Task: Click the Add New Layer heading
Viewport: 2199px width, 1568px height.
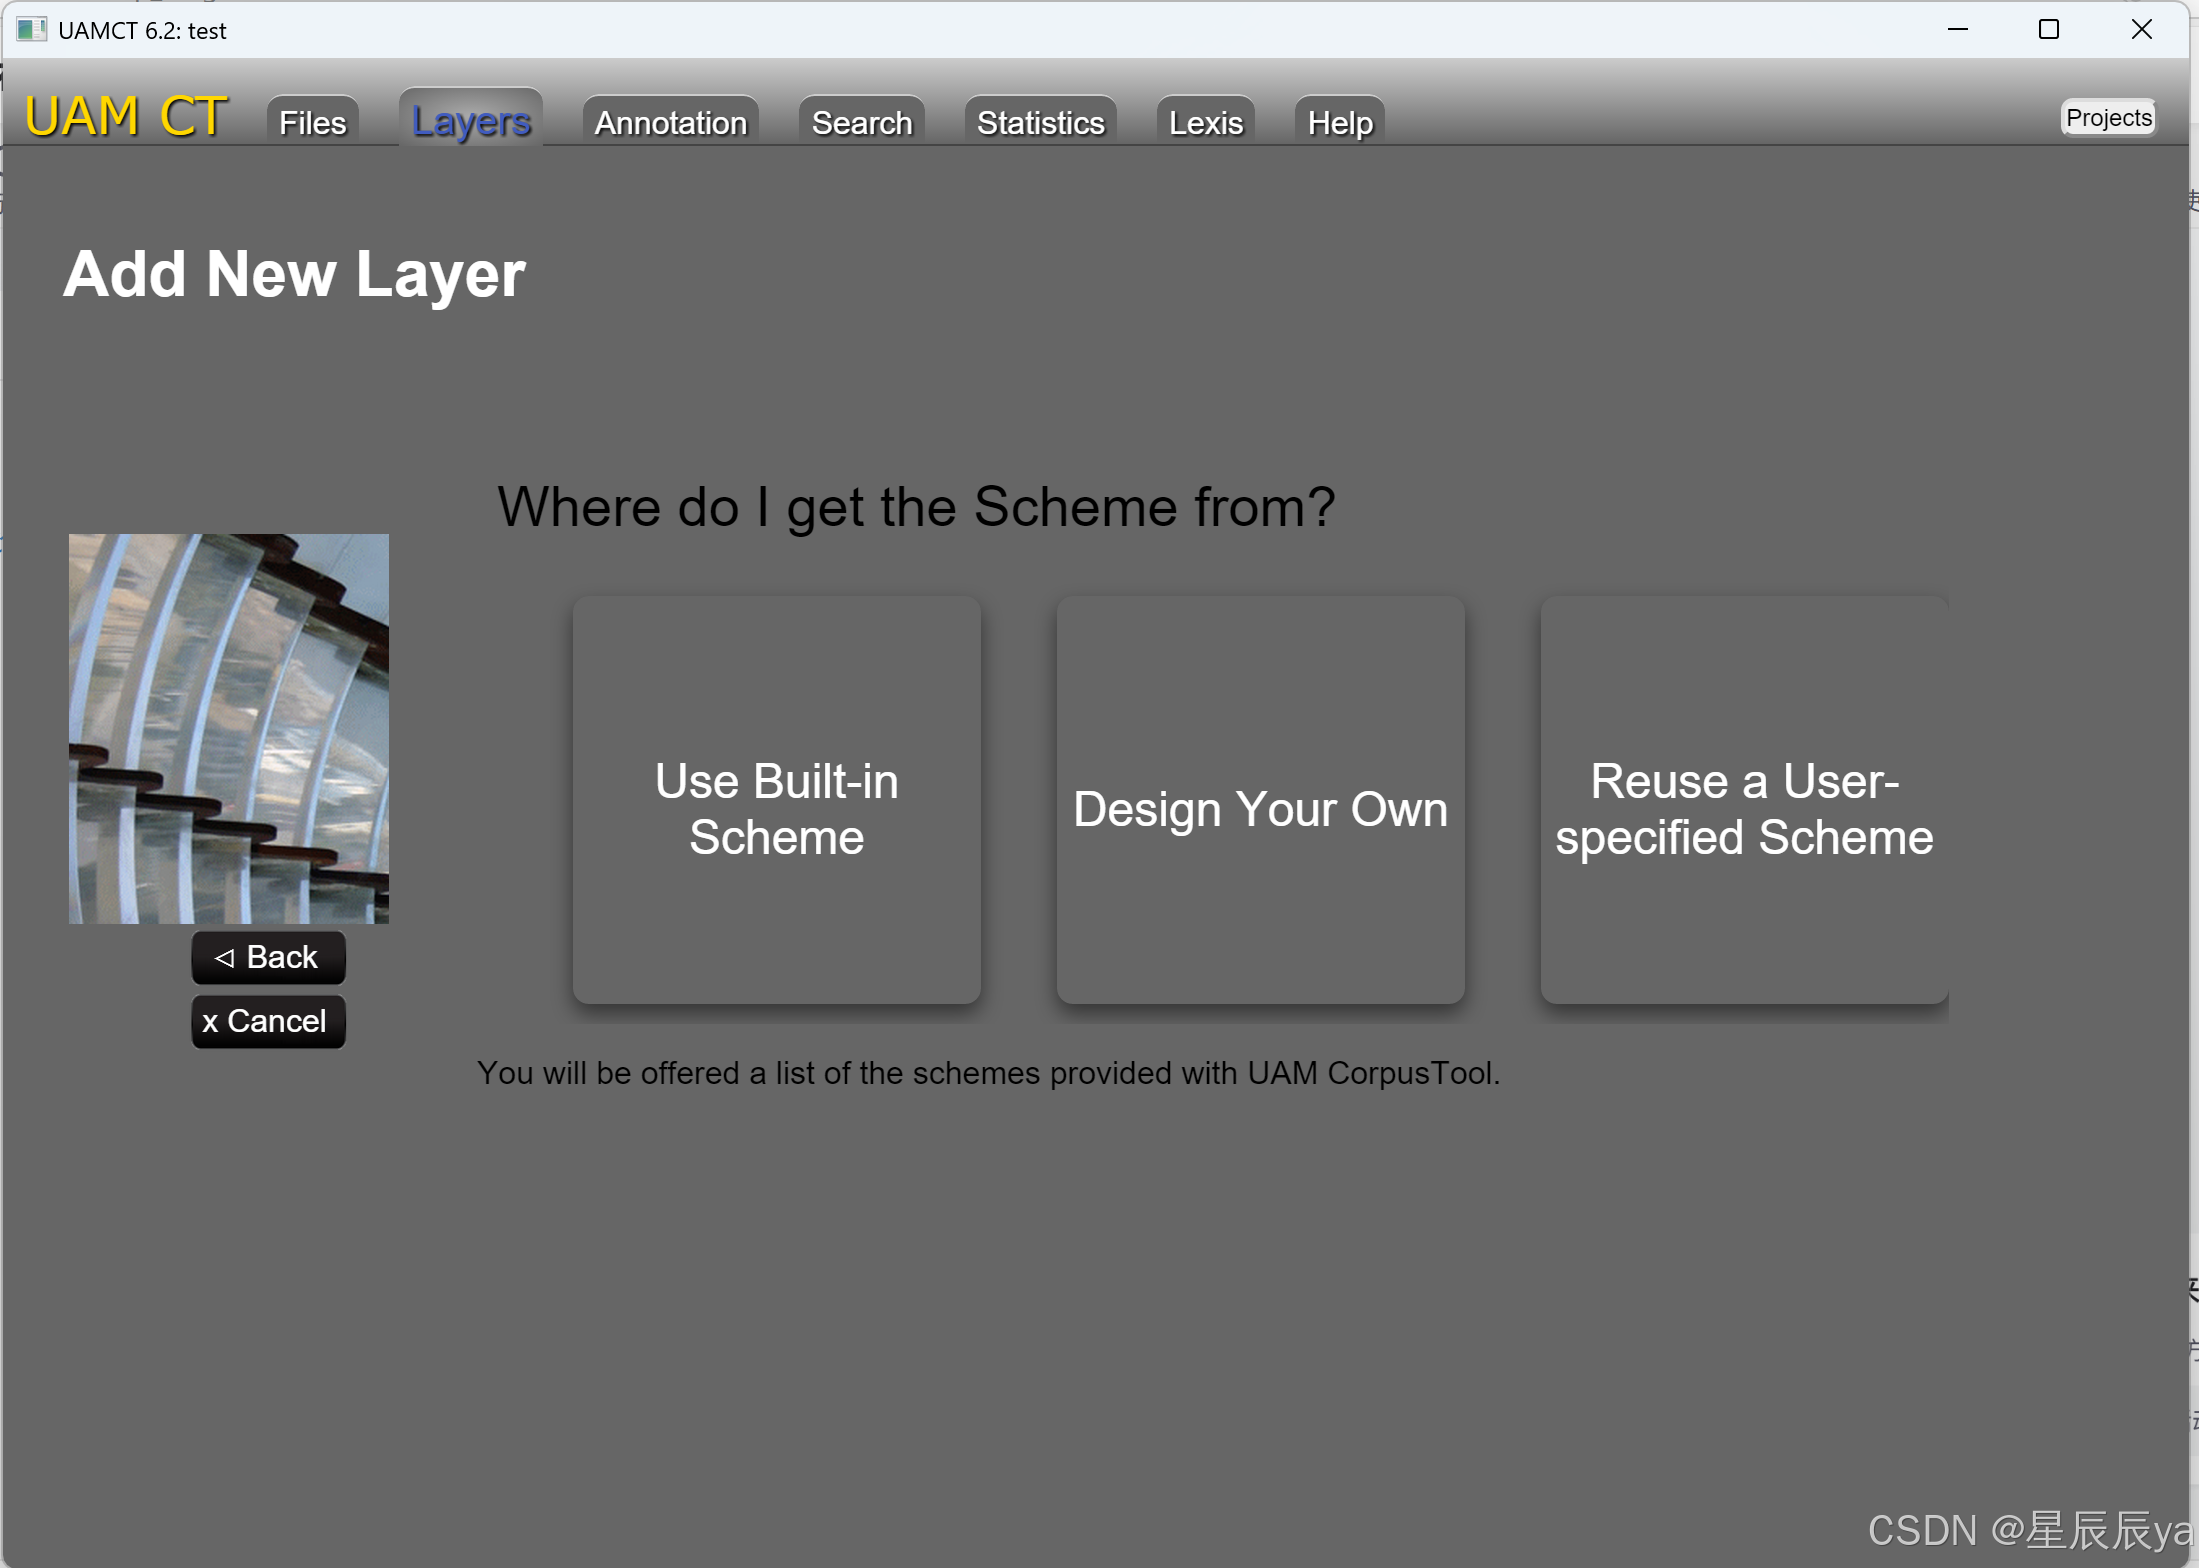Action: [294, 274]
